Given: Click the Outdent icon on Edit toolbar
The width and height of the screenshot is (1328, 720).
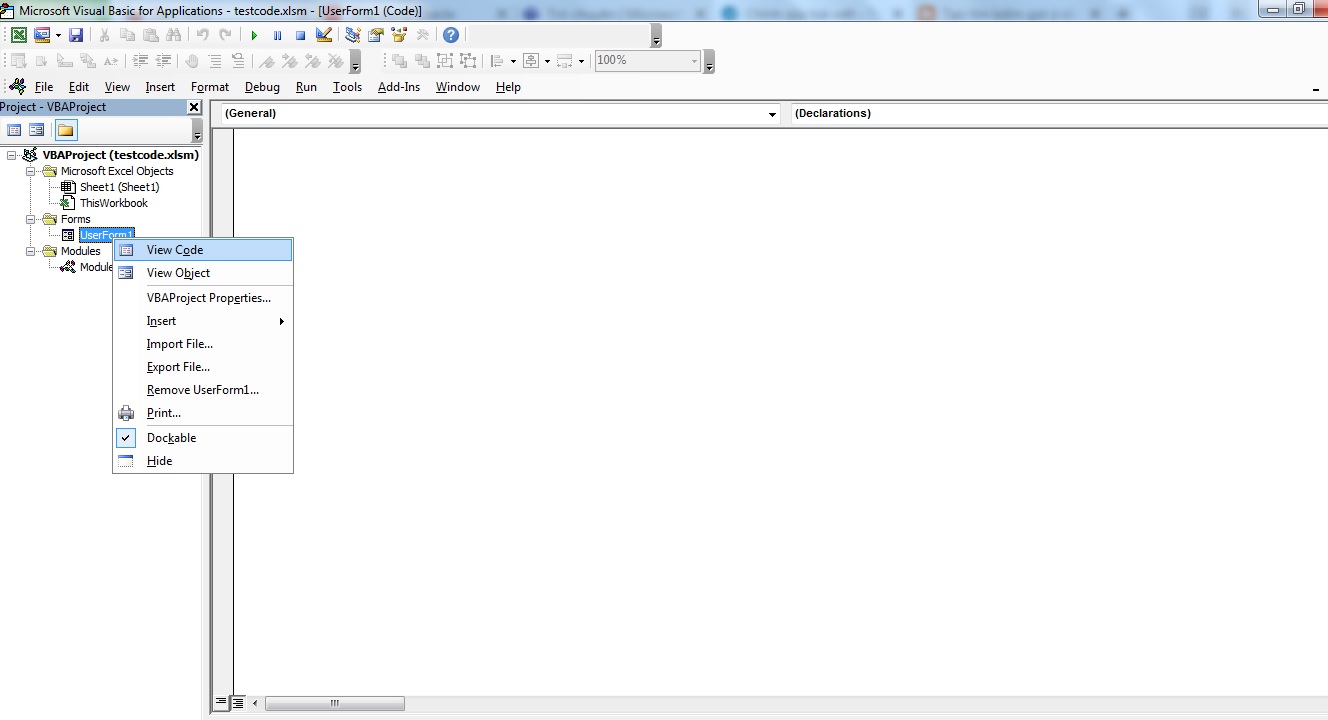Looking at the screenshot, I should (163, 61).
